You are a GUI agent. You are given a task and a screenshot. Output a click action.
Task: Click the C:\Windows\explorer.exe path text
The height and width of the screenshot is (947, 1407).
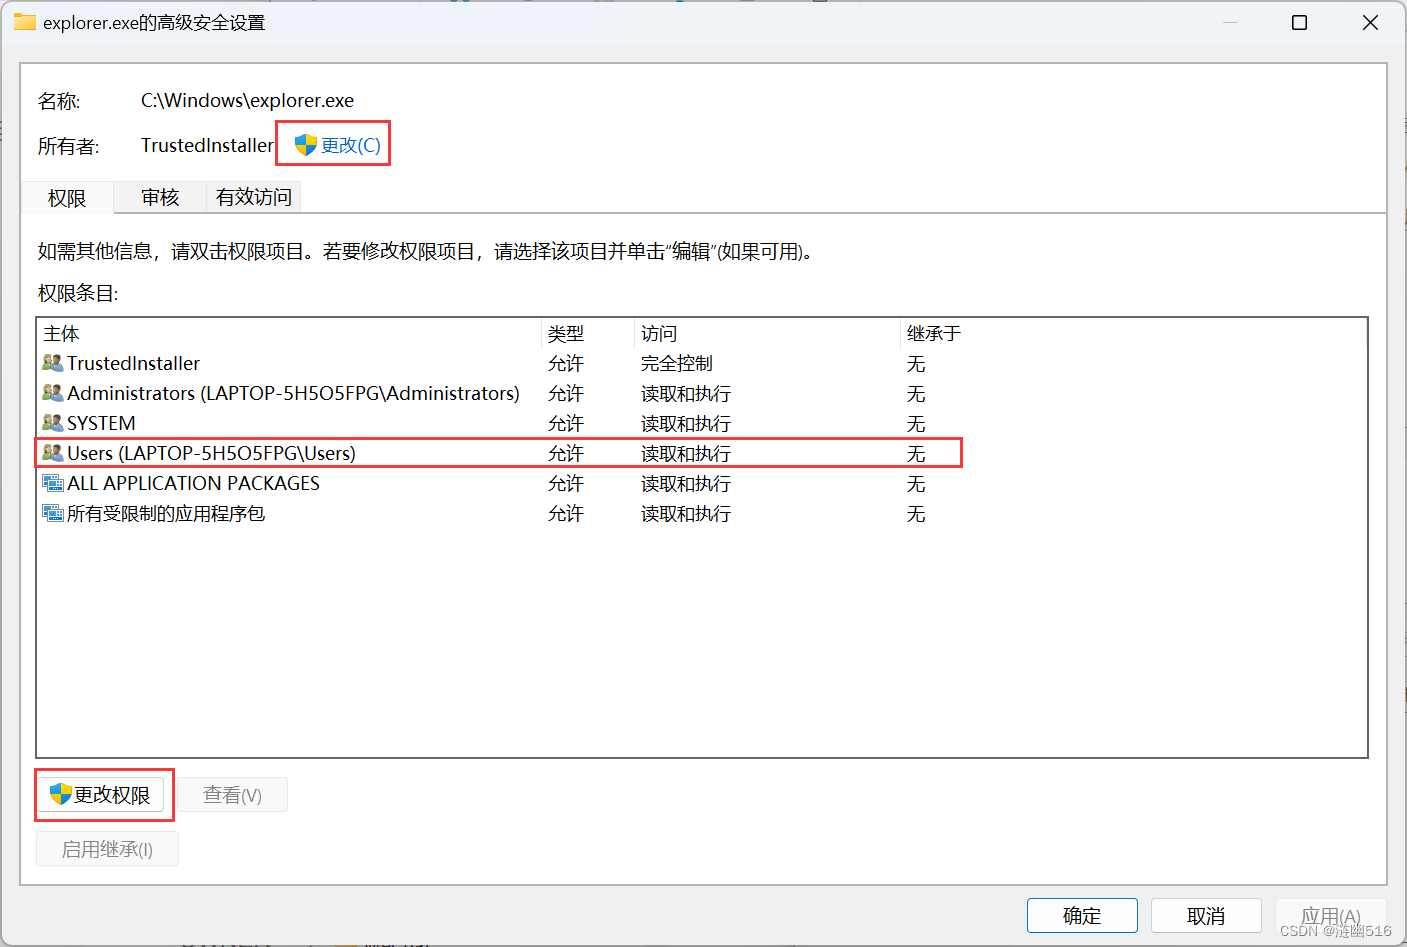247,100
